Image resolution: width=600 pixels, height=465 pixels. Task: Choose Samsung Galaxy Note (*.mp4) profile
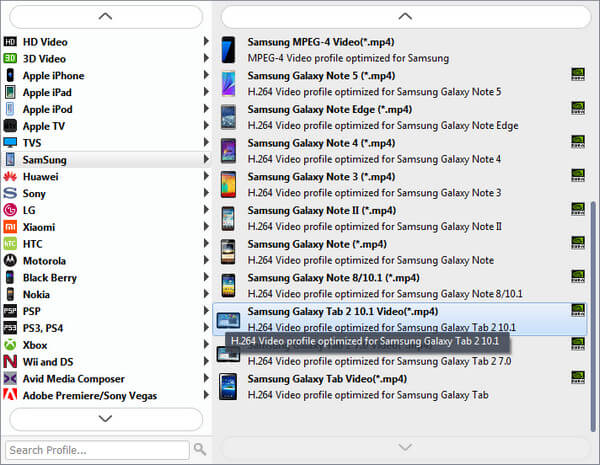(400, 252)
